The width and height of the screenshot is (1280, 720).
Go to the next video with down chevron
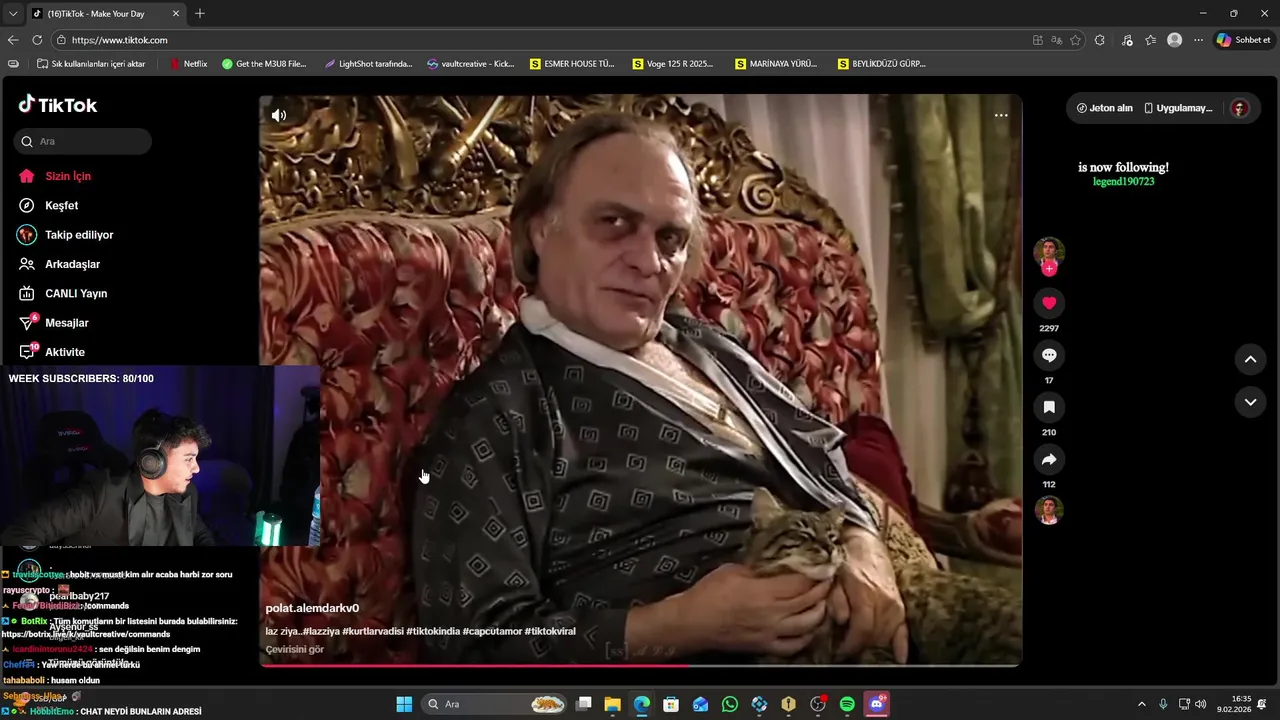point(1250,402)
